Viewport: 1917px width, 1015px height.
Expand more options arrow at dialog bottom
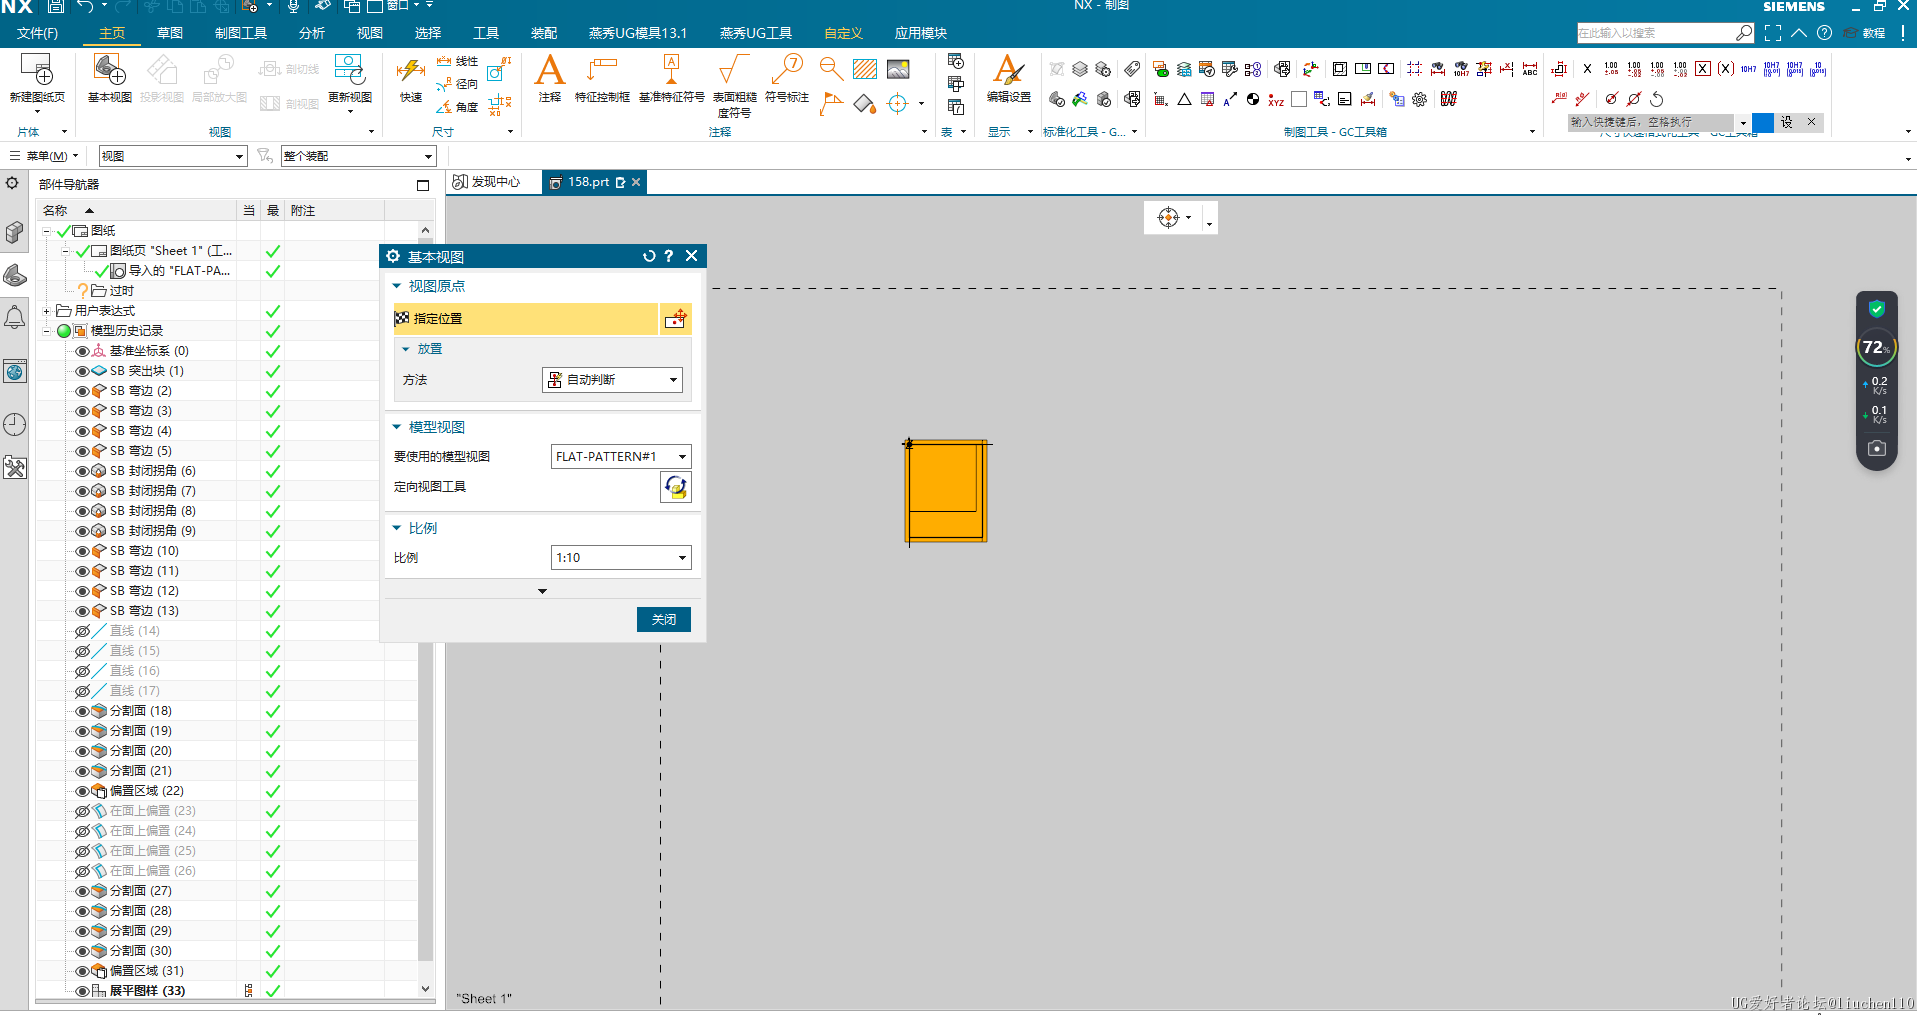pyautogui.click(x=542, y=591)
